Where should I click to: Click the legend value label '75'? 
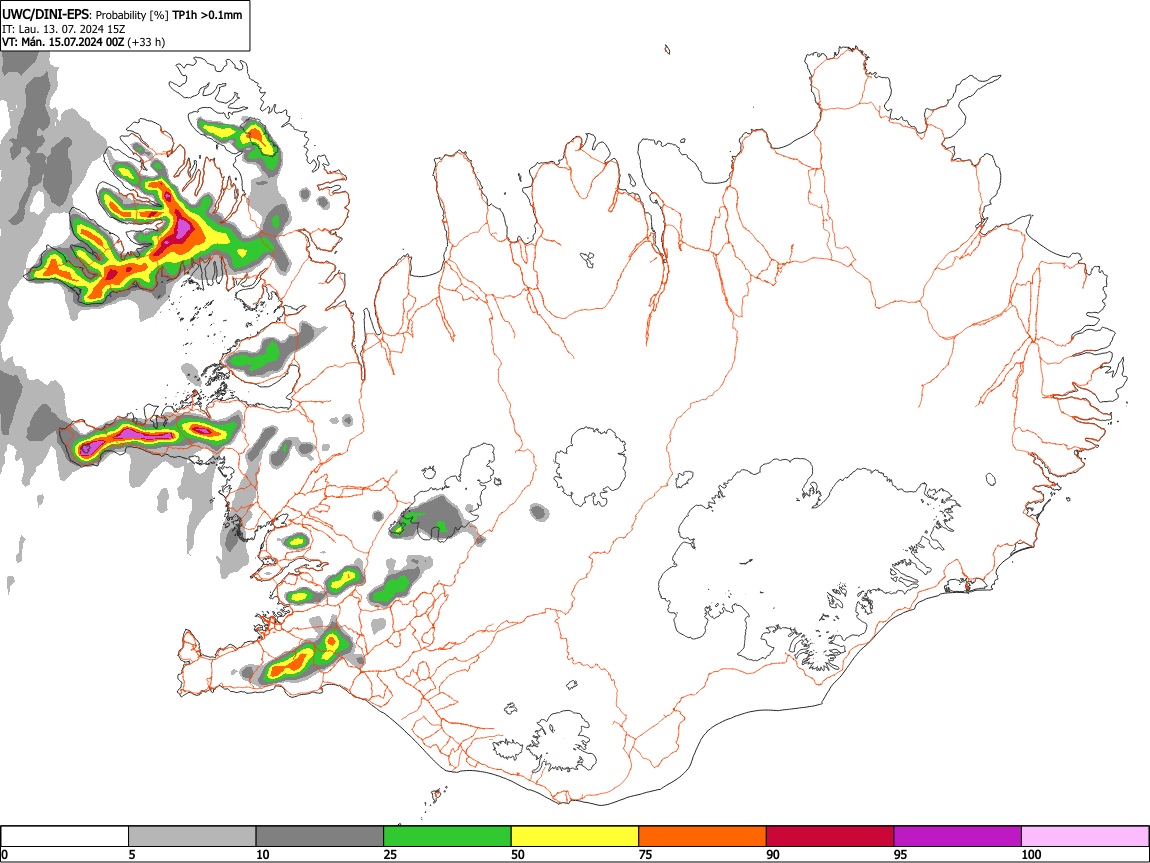point(645,854)
